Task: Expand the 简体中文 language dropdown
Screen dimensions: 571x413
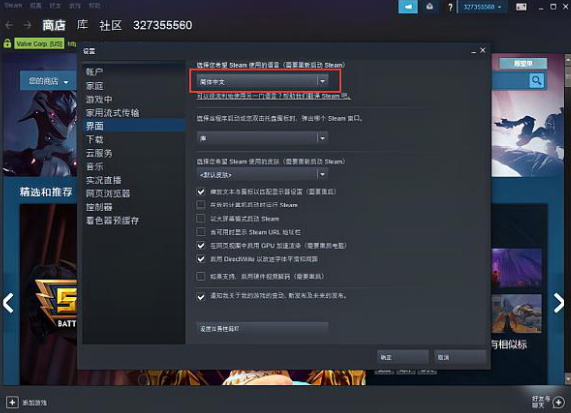Action: click(x=262, y=81)
